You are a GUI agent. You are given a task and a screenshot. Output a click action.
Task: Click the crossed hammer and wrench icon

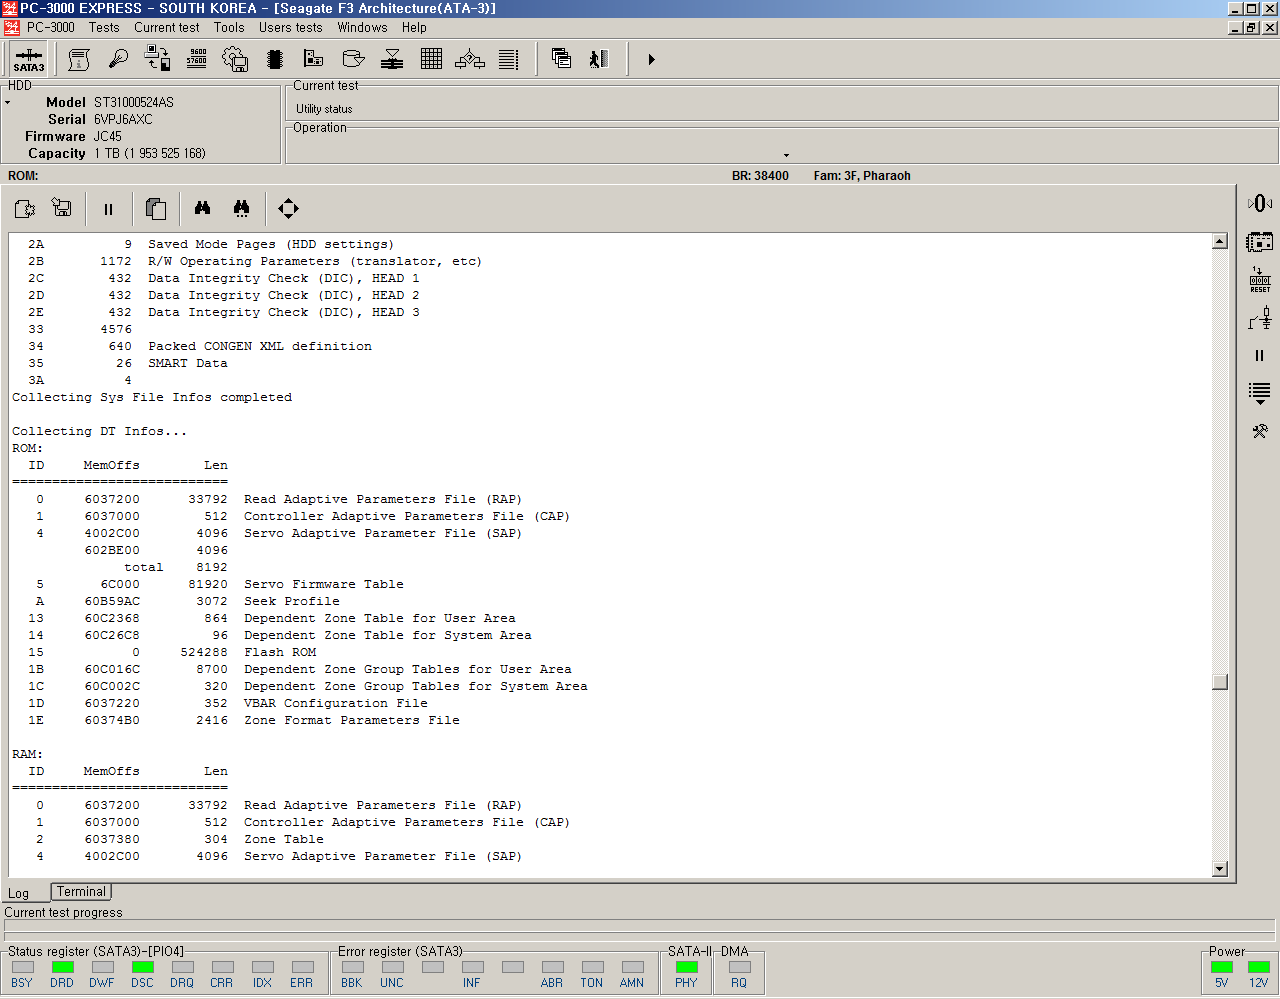click(x=1260, y=431)
